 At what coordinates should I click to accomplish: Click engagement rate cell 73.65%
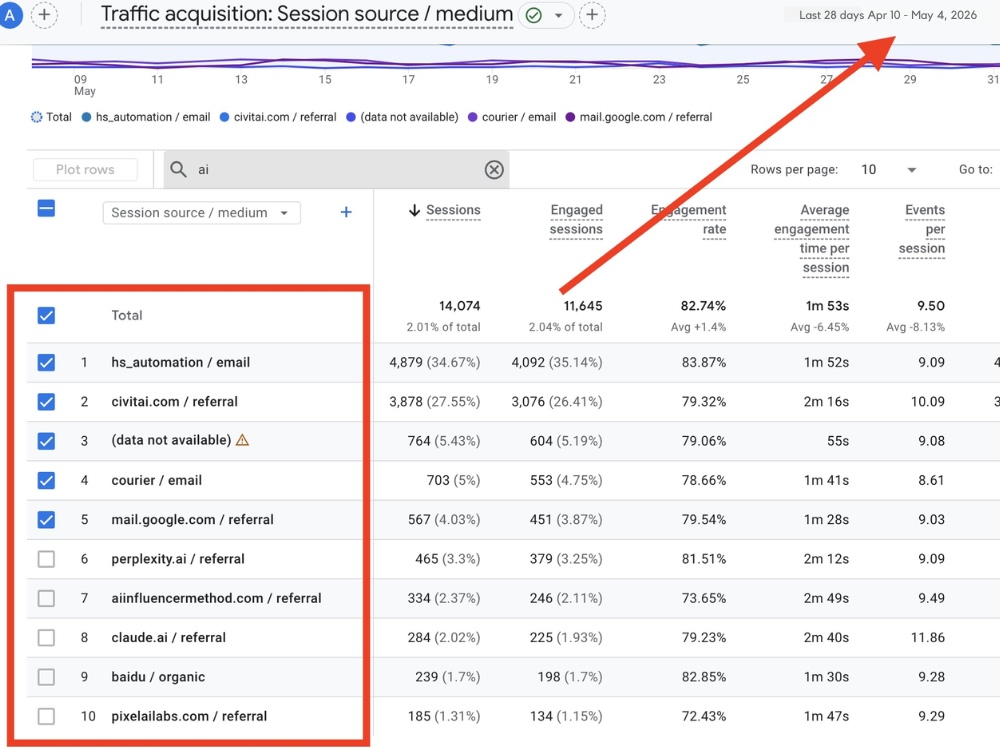tap(703, 598)
